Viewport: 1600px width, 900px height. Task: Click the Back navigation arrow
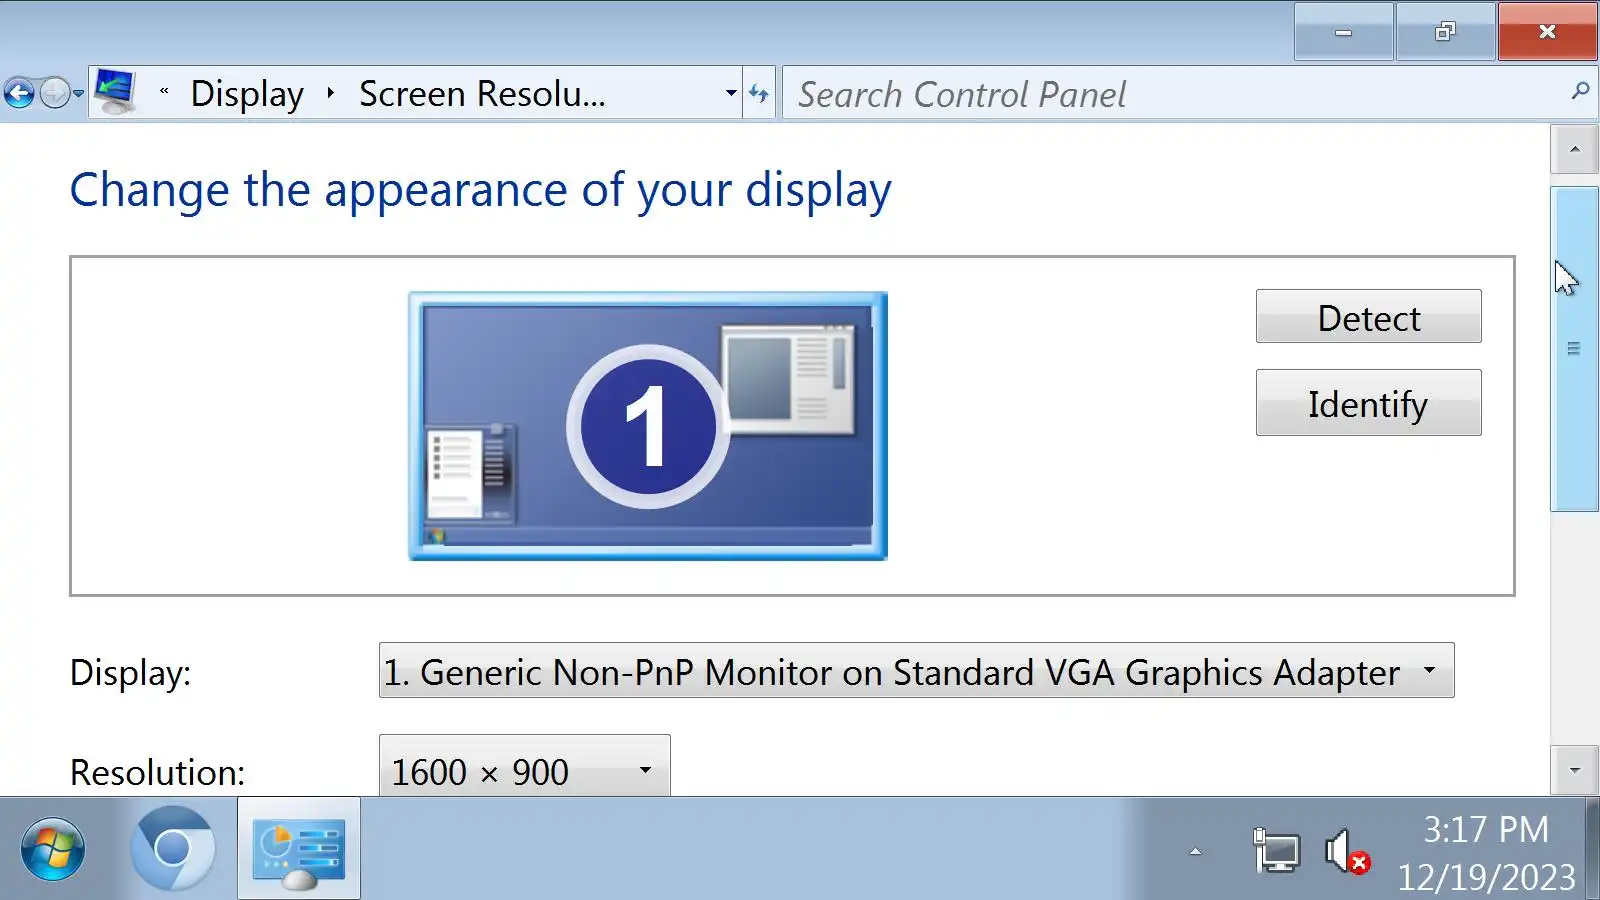click(19, 94)
